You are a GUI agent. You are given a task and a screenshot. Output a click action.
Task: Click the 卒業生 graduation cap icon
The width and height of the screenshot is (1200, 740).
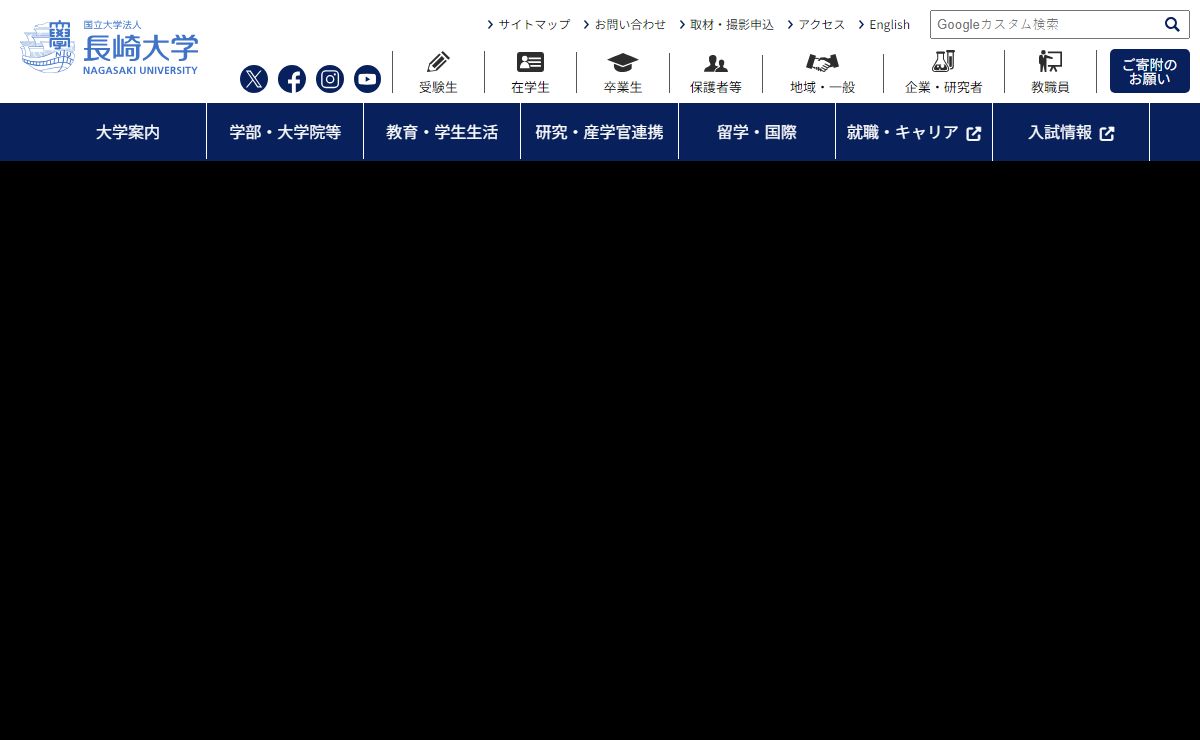(x=623, y=63)
